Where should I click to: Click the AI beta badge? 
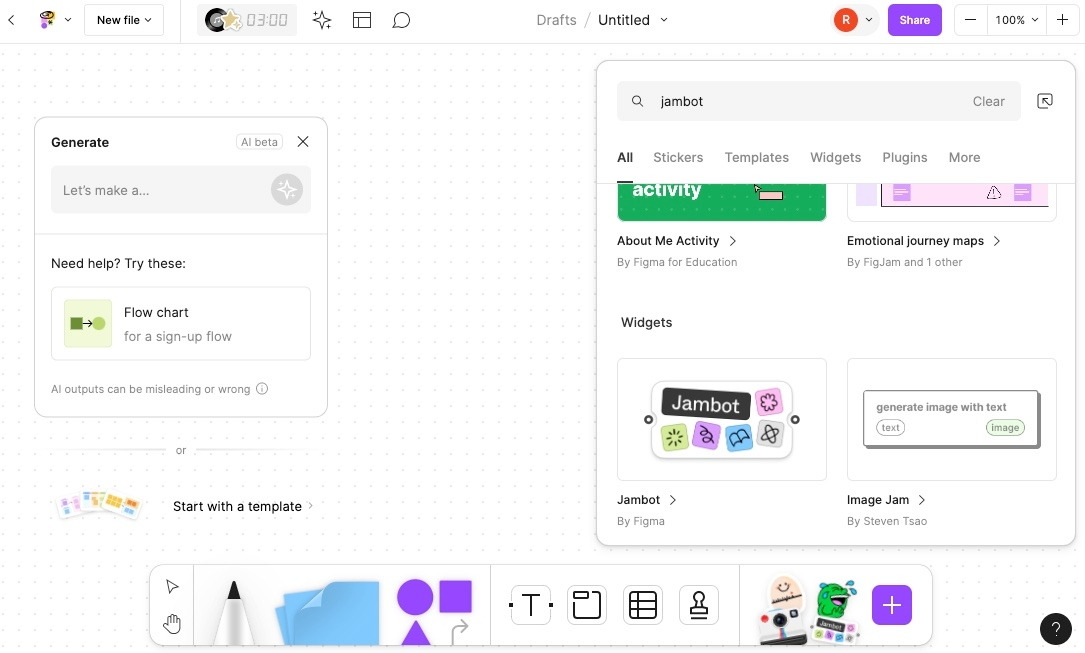coord(259,142)
